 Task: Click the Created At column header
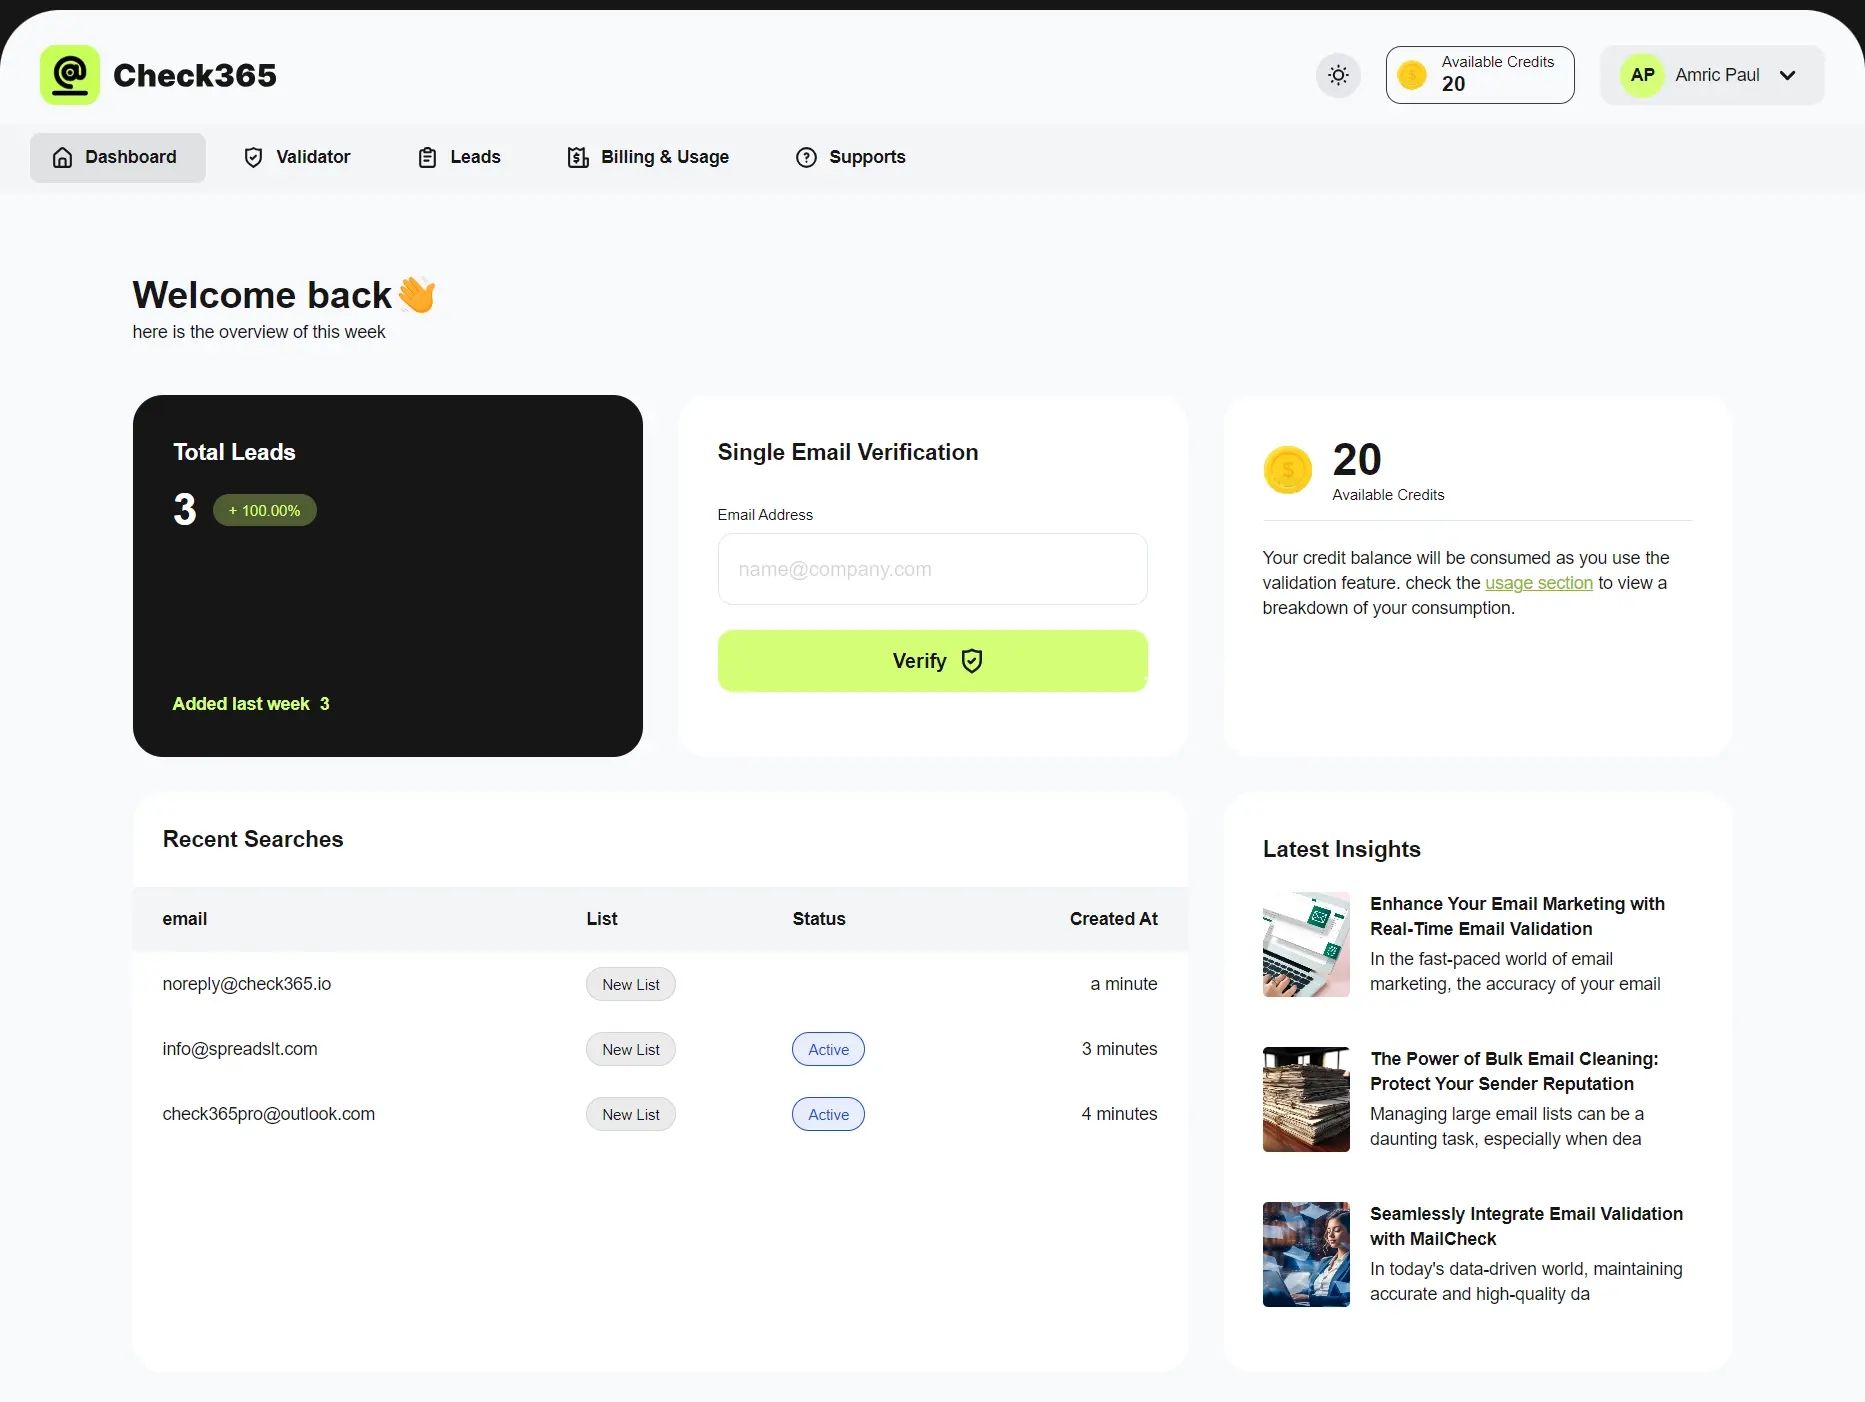point(1114,919)
